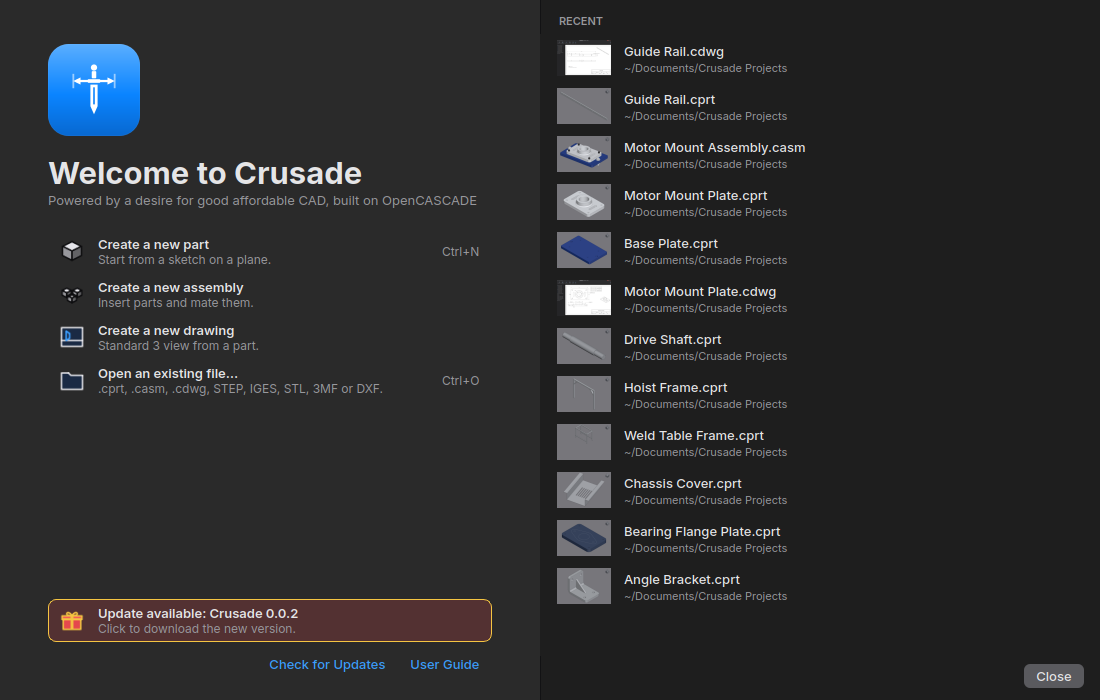The width and height of the screenshot is (1100, 700).
Task: Click 'Insert parts and mate them.' text
Action: (175, 303)
